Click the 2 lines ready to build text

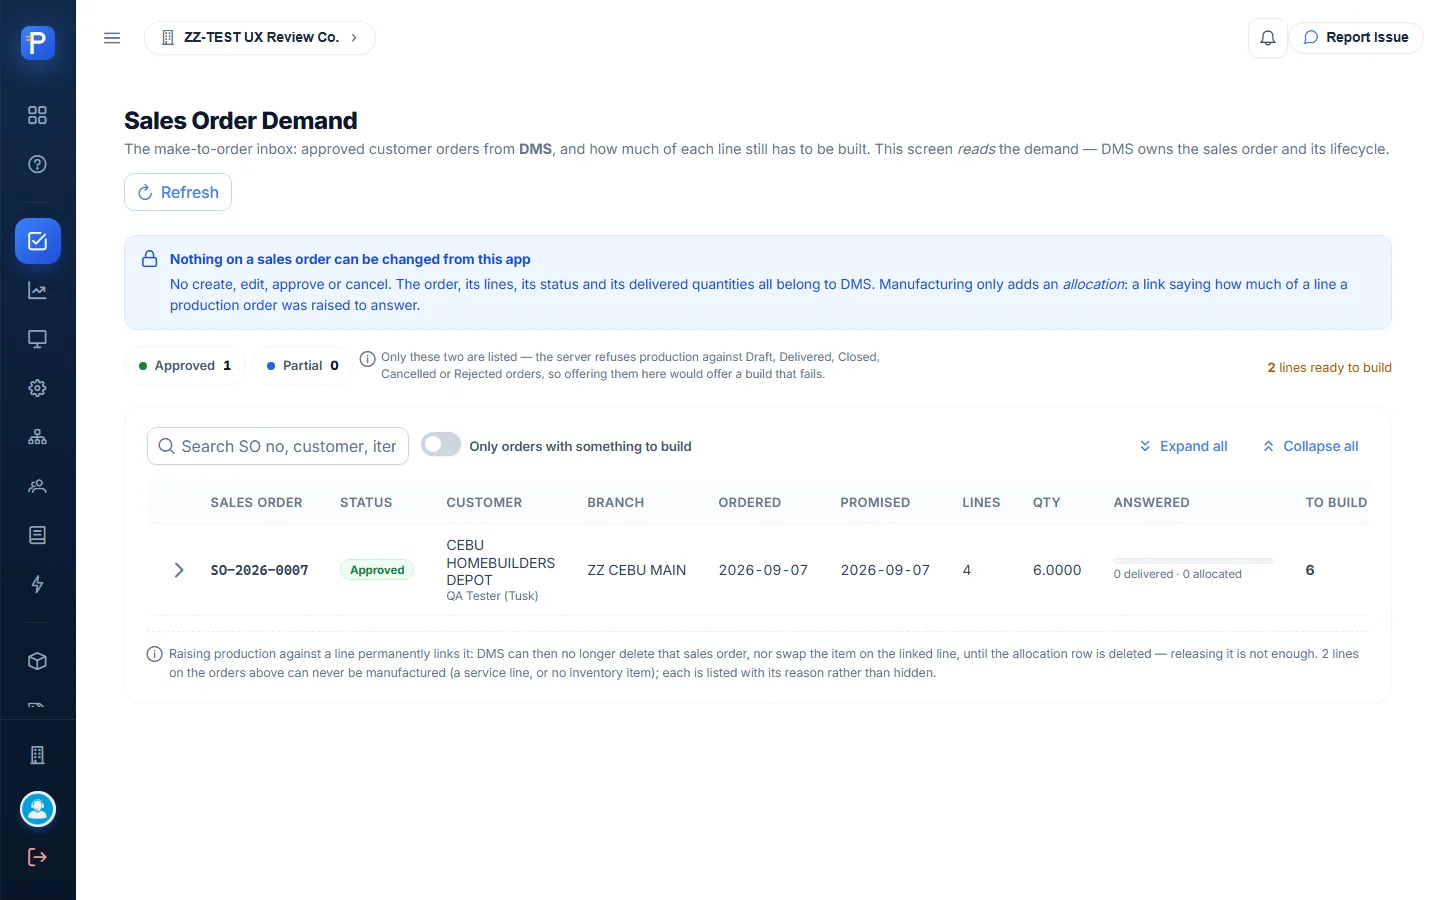(x=1329, y=367)
